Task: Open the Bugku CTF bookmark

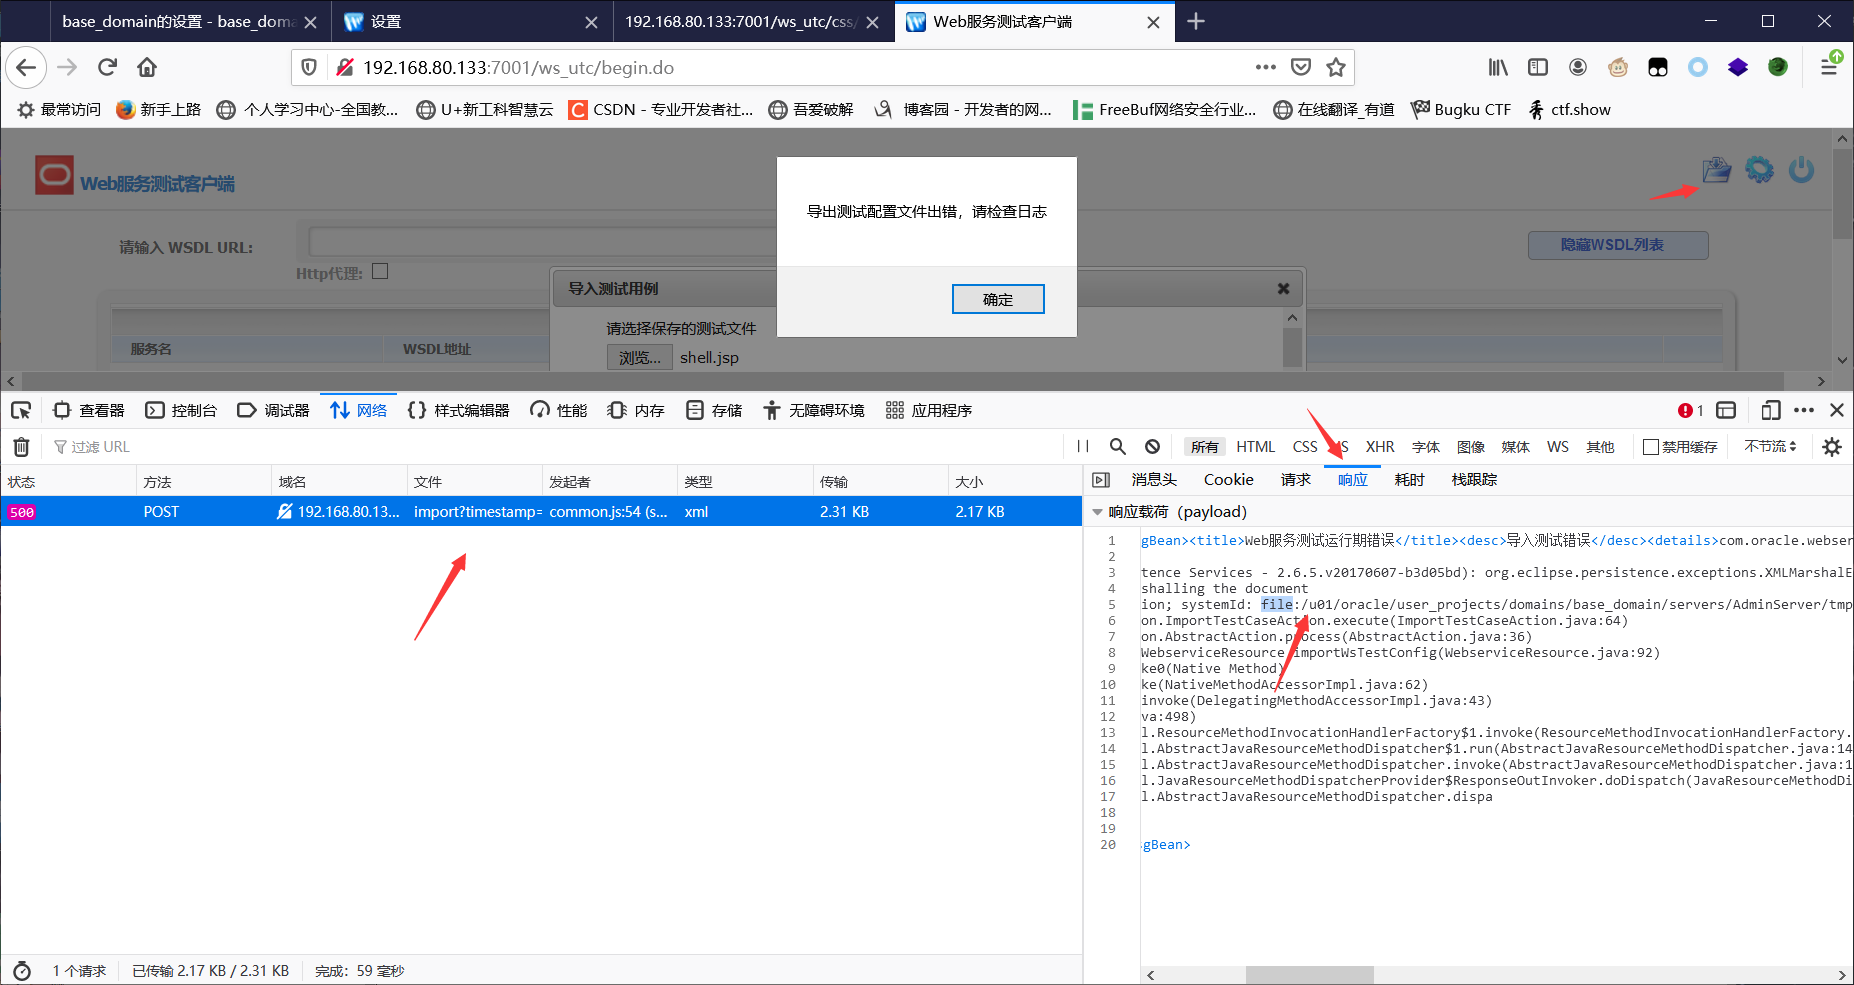Action: pos(1461,110)
